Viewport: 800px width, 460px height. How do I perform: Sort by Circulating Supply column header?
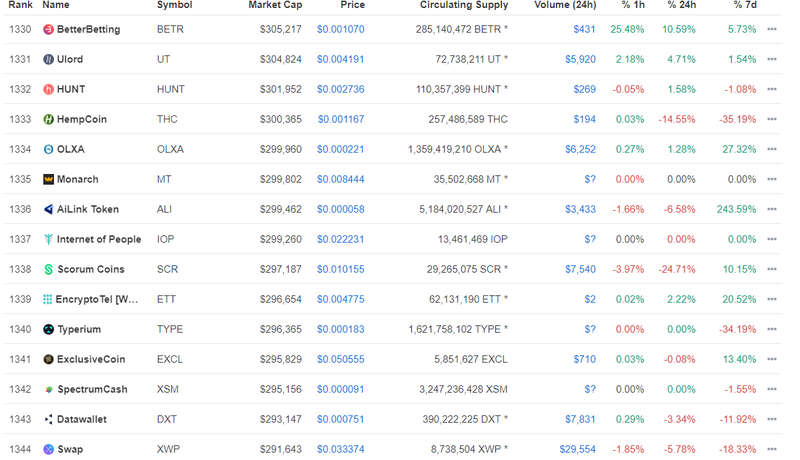[x=464, y=5]
